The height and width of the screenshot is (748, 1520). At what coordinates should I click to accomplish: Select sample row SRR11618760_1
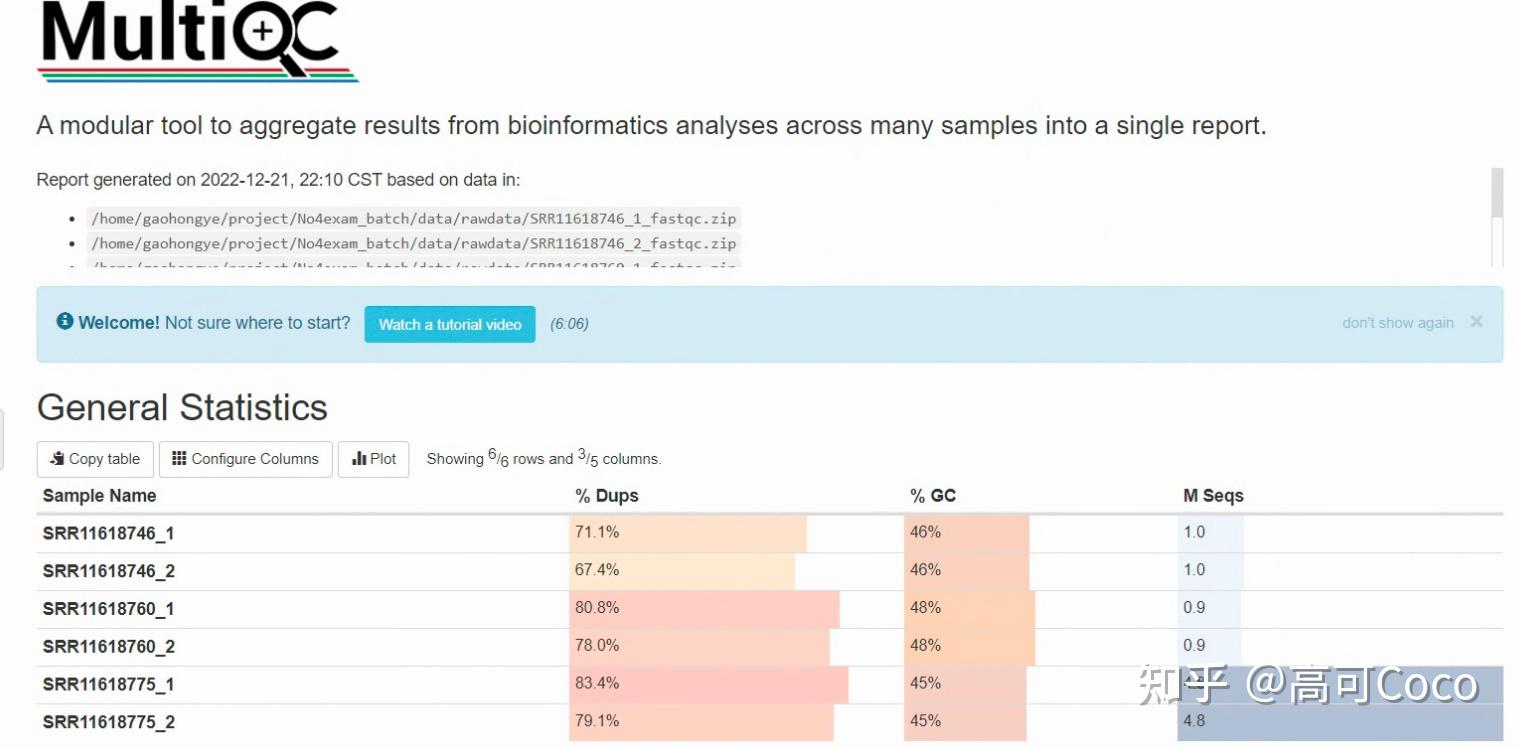coord(108,609)
